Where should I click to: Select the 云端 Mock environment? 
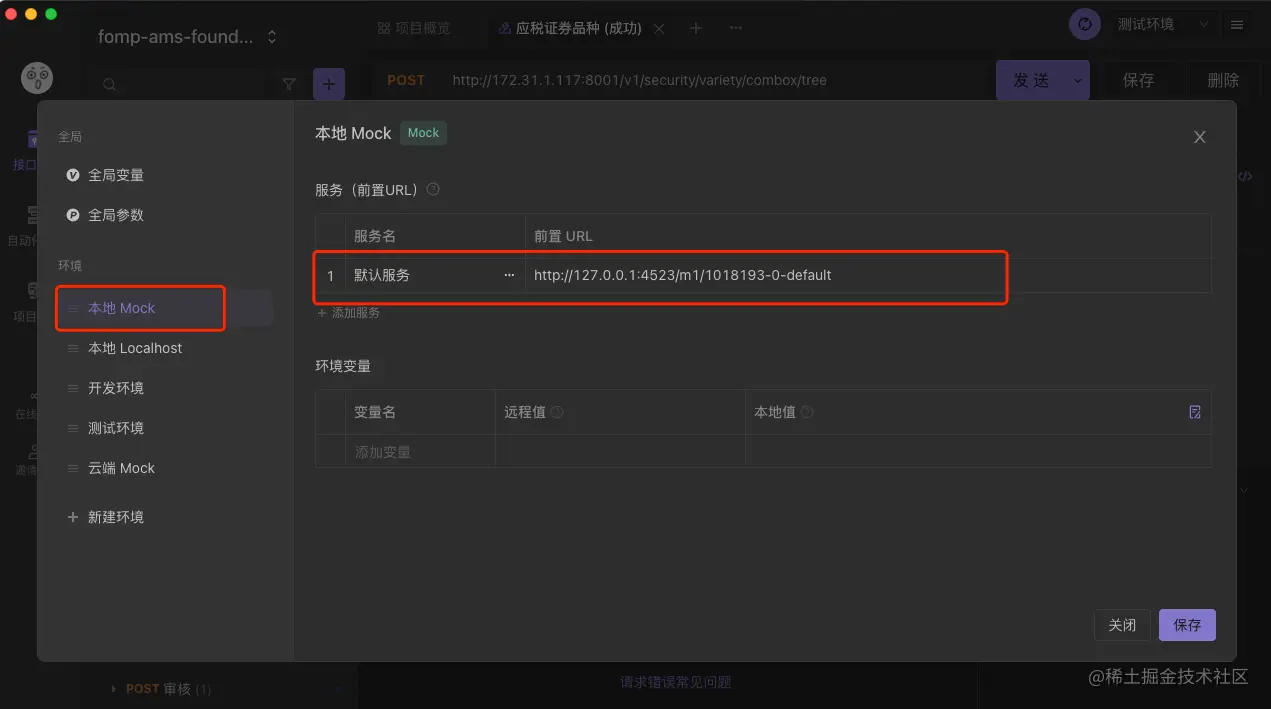click(121, 468)
